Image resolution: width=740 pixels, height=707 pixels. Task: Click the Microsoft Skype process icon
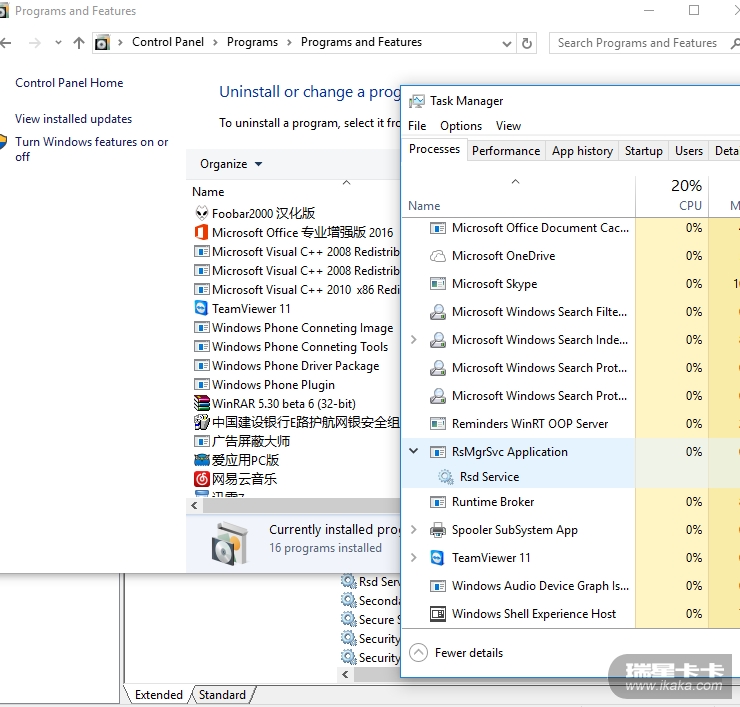click(x=437, y=284)
